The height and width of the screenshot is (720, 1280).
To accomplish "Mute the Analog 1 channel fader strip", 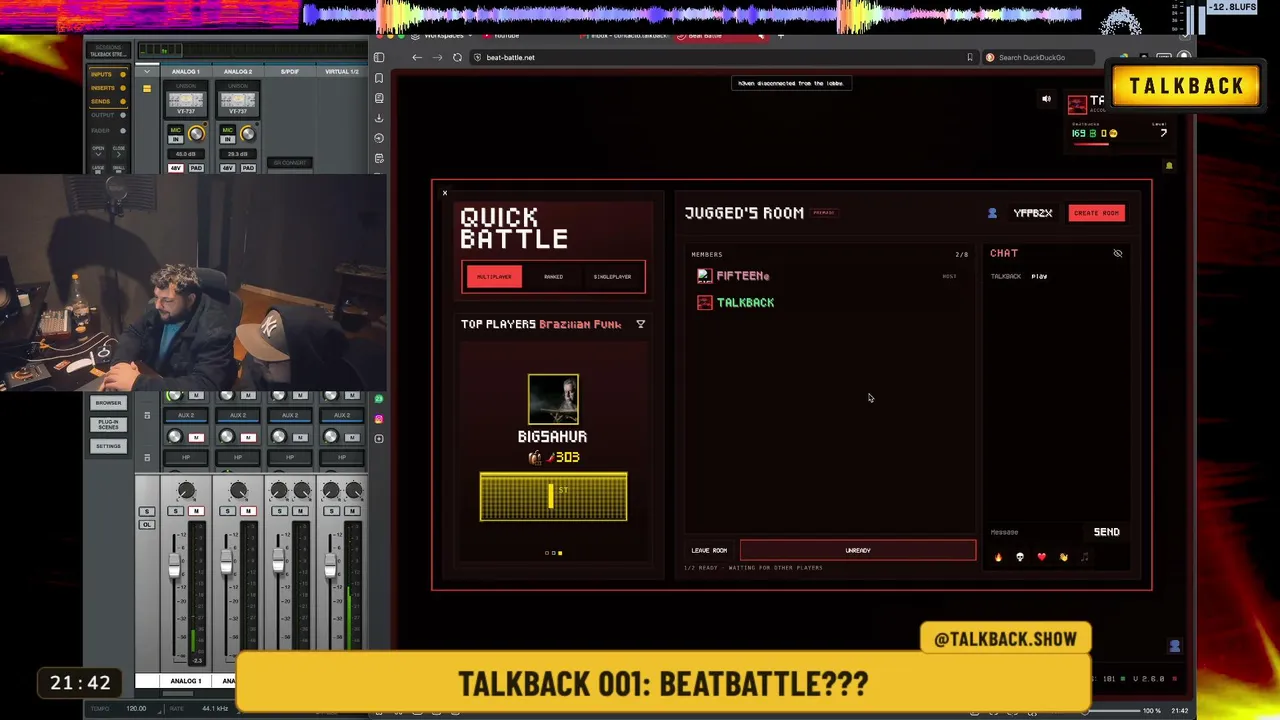I will click(196, 511).
